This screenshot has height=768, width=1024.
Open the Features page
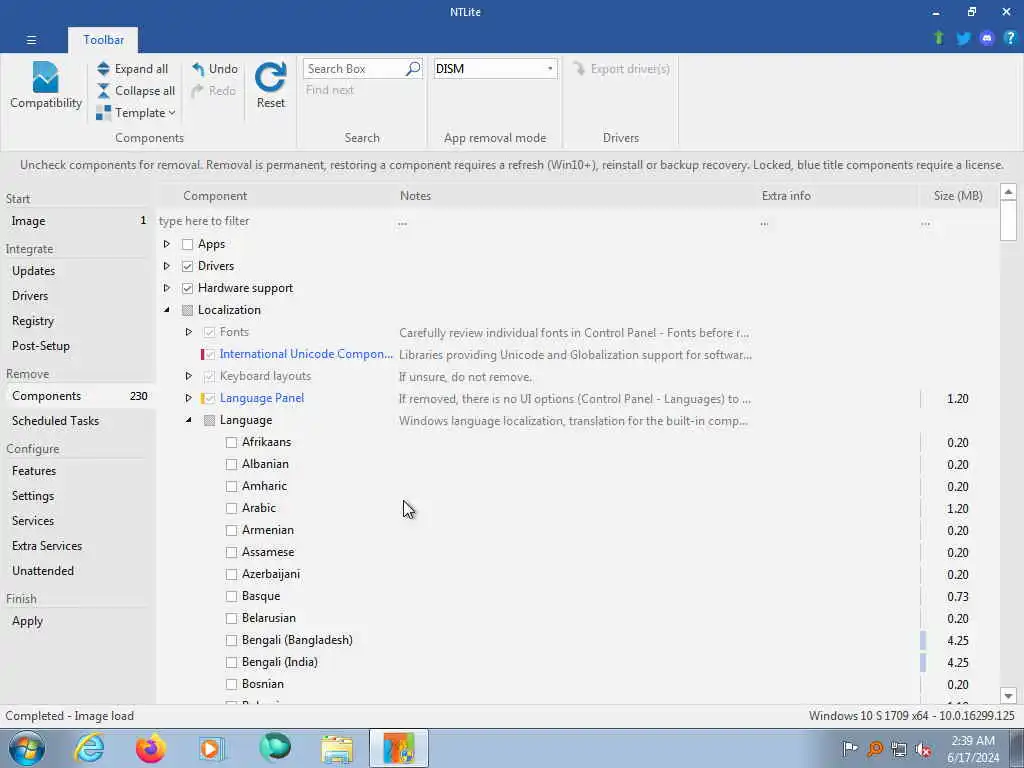[x=78, y=471]
